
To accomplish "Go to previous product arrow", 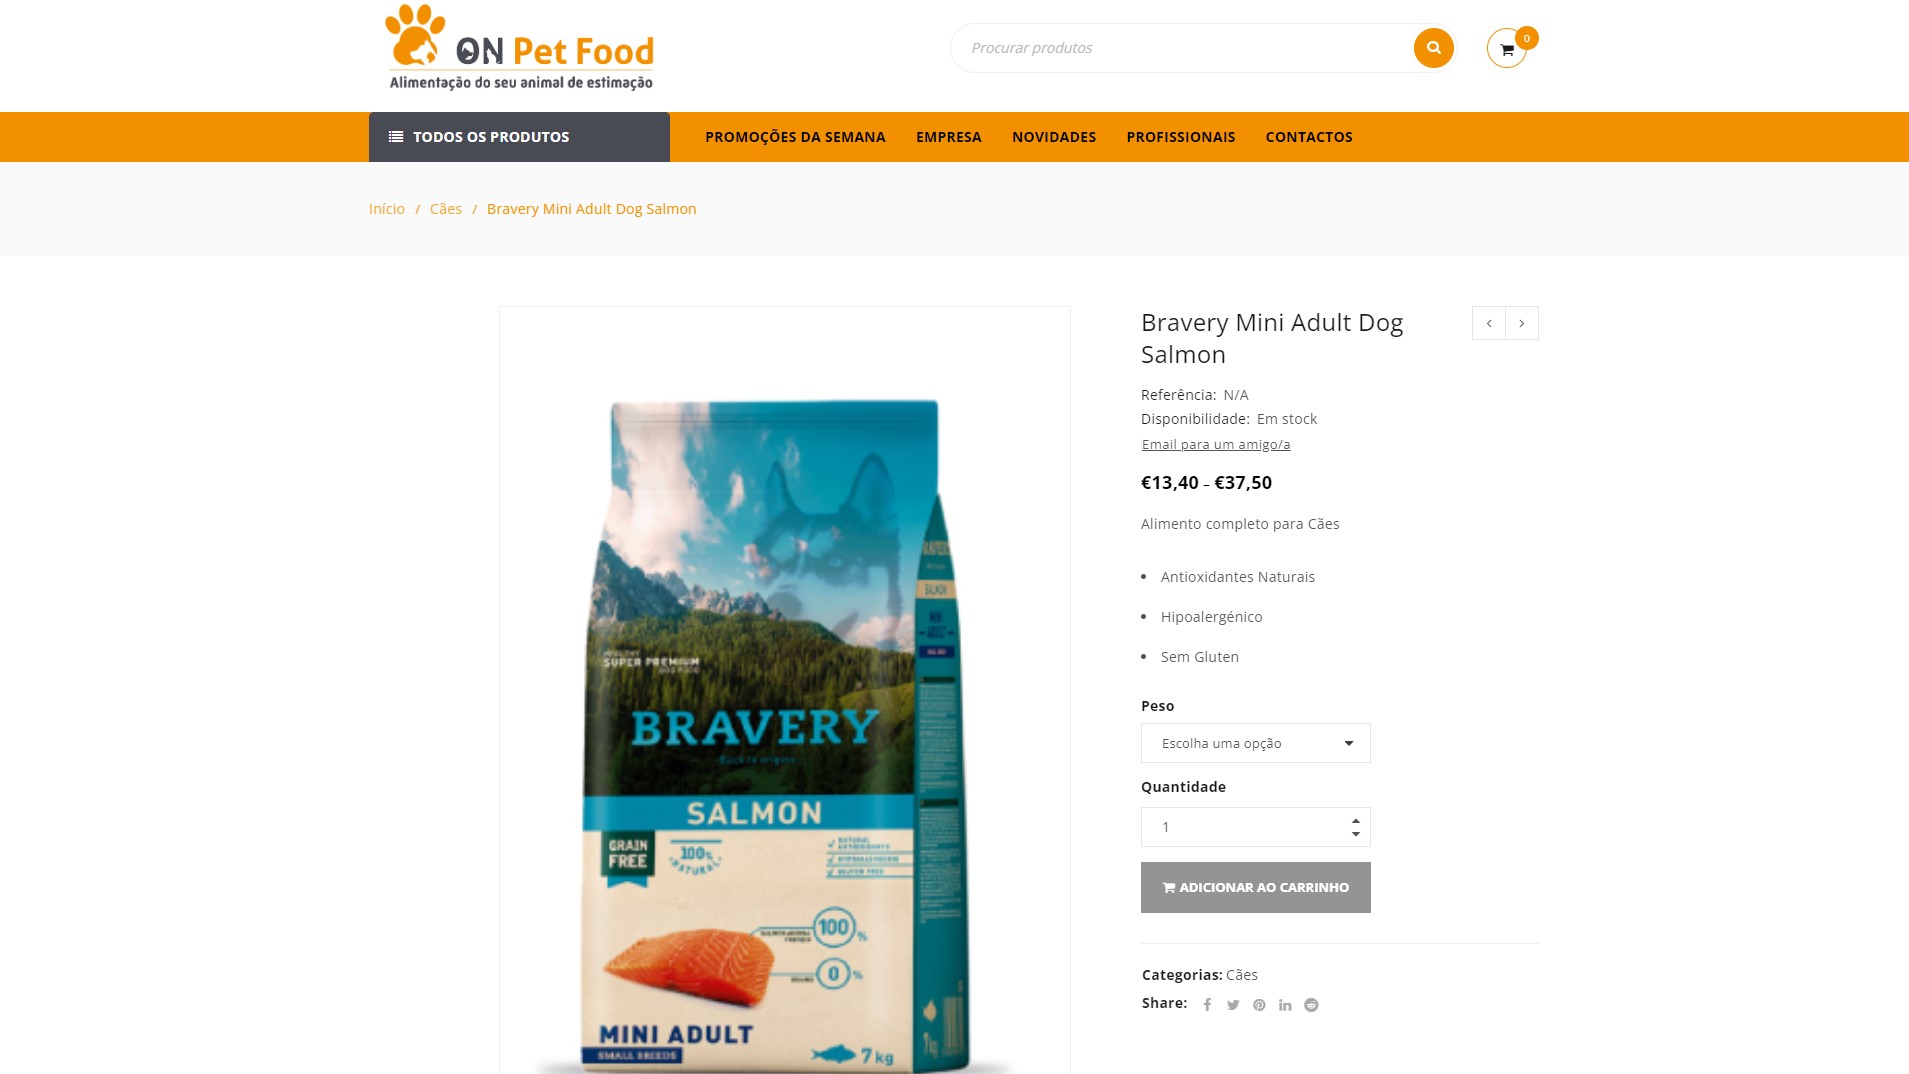I will click(x=1489, y=323).
